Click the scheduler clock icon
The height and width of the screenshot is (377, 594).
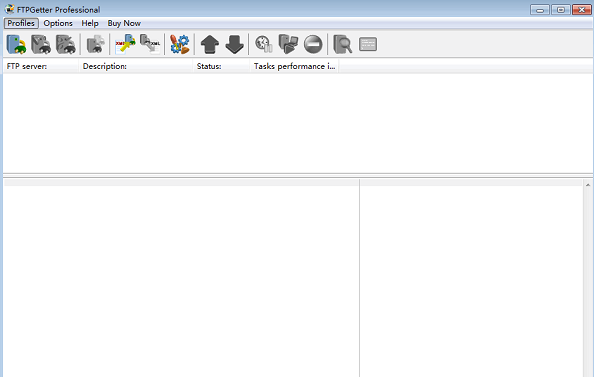(x=264, y=44)
